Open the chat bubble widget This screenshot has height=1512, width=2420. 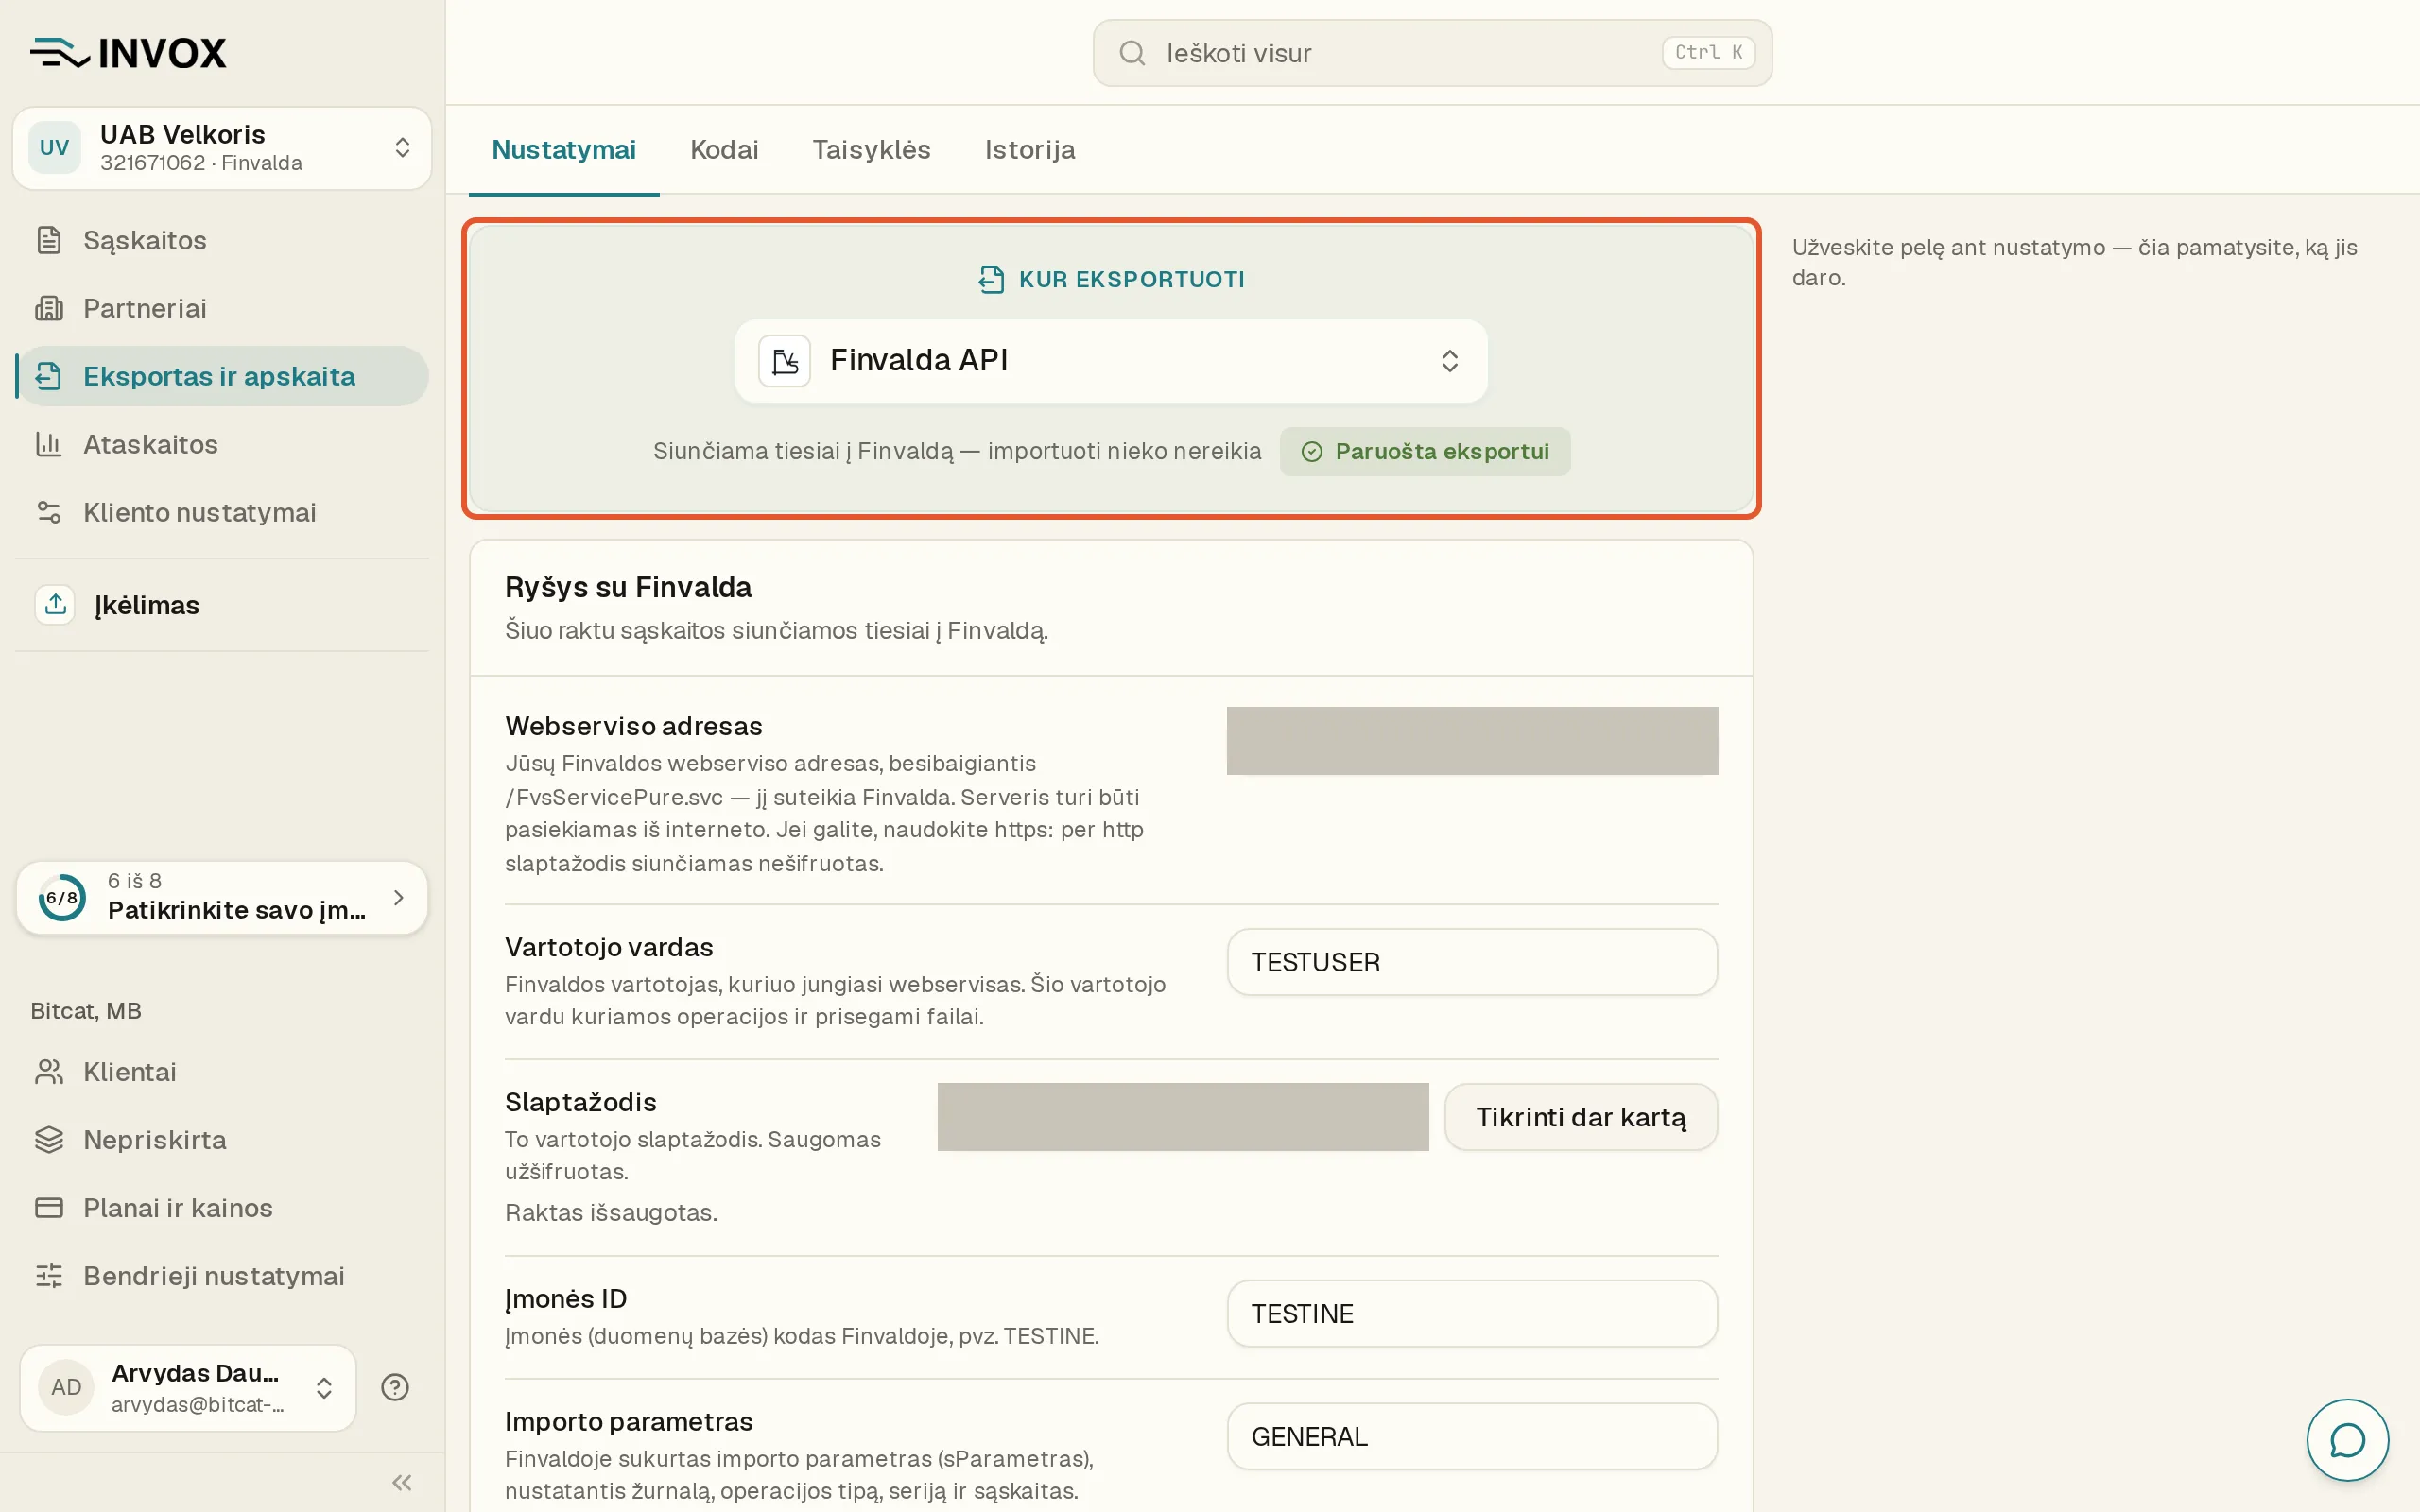(2347, 1440)
